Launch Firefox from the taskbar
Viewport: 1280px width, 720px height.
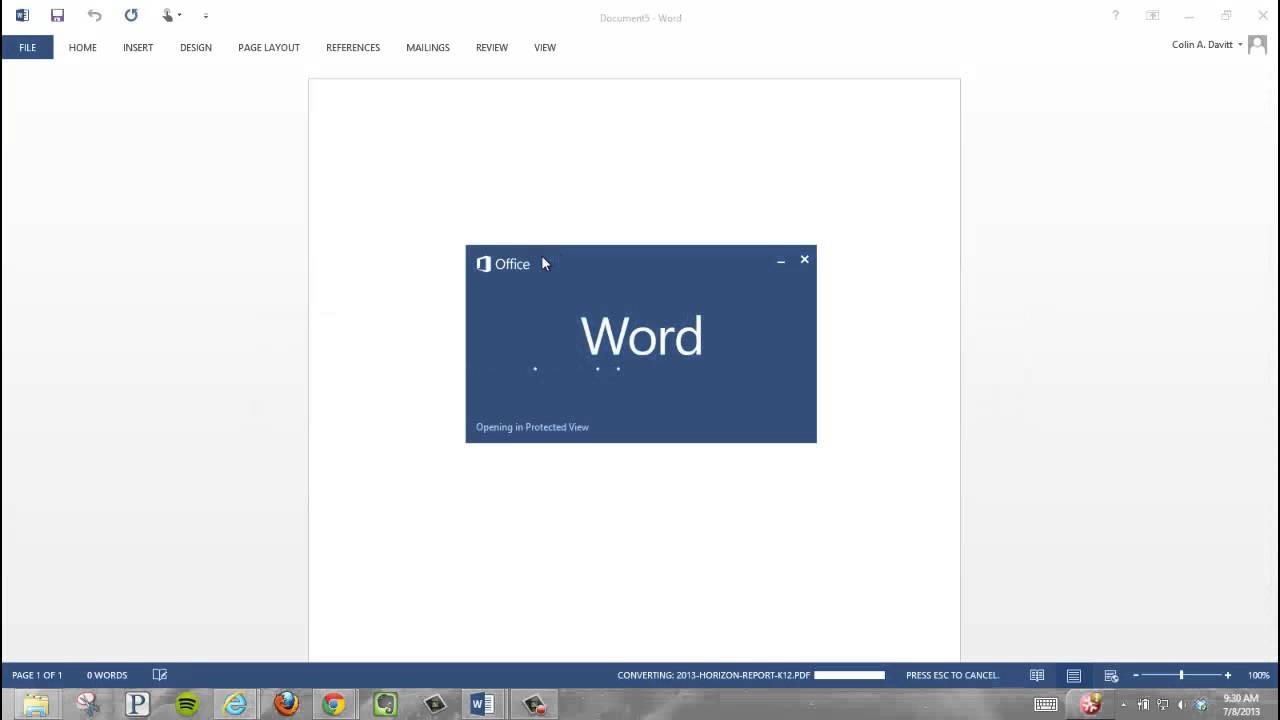(286, 704)
